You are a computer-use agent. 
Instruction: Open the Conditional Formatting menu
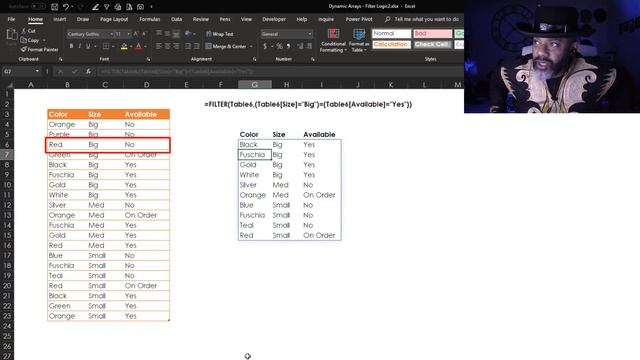click(333, 40)
